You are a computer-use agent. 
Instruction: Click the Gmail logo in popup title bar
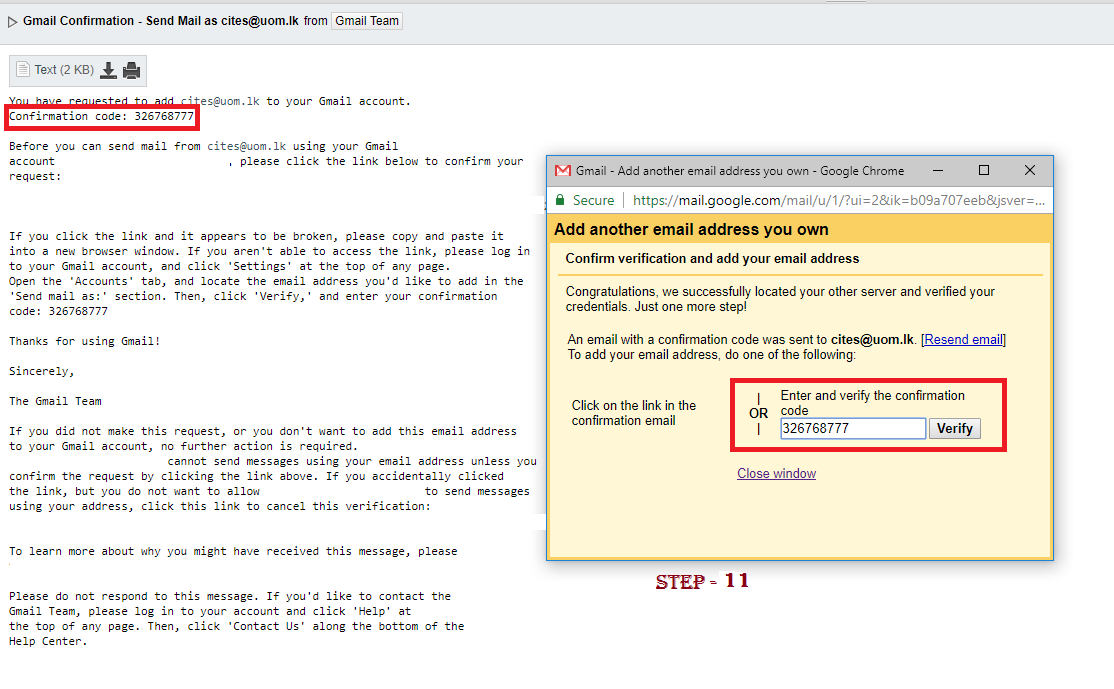click(x=563, y=170)
